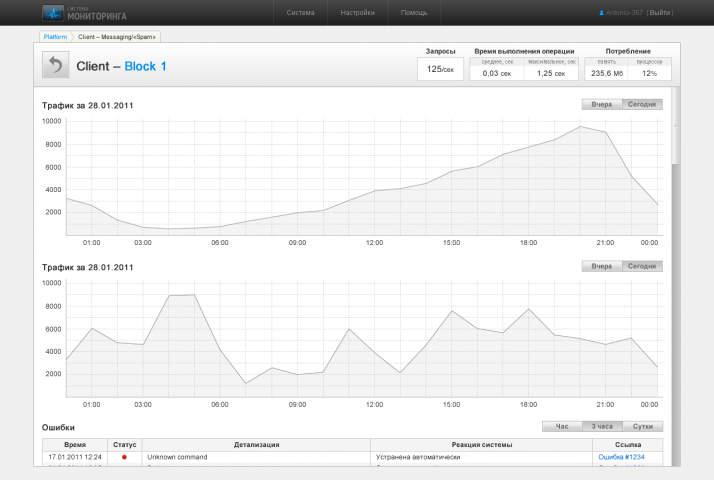Image resolution: width=714 pixels, height=480 pixels.
Task: Go to Platform breadcrumb
Action: pos(55,37)
